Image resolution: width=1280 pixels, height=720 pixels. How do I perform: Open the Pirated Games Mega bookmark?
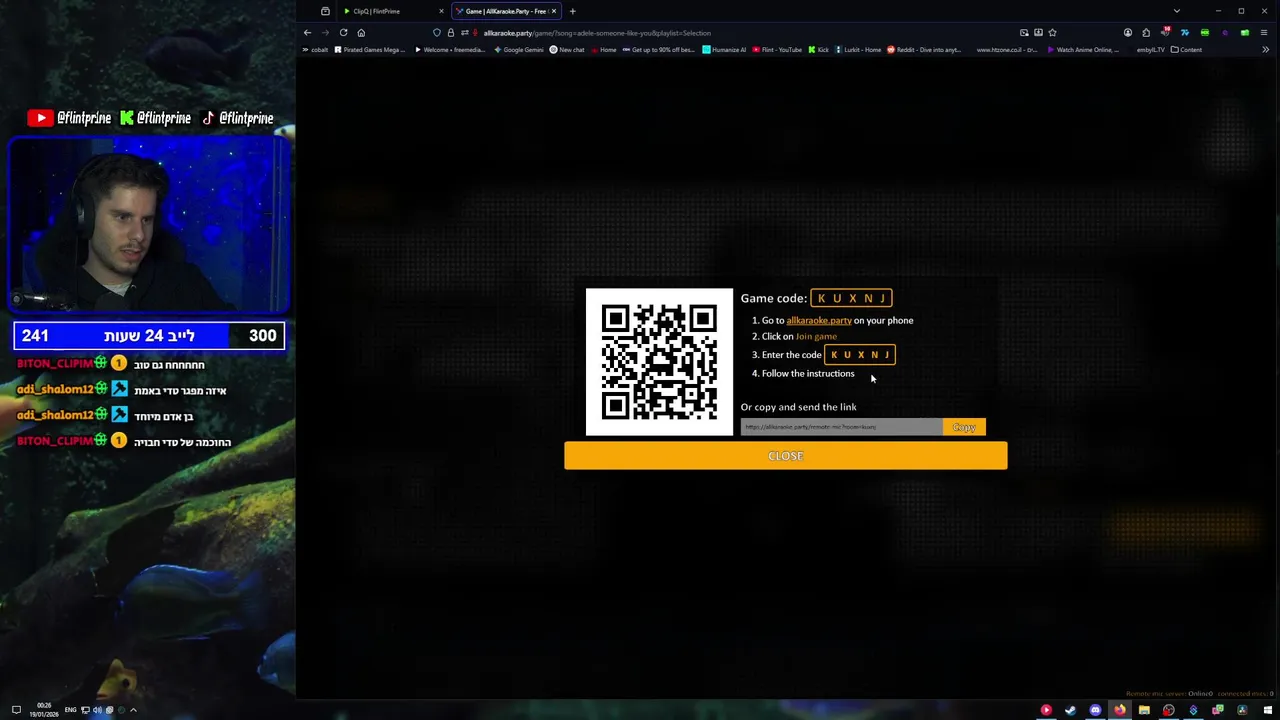pyautogui.click(x=370, y=49)
